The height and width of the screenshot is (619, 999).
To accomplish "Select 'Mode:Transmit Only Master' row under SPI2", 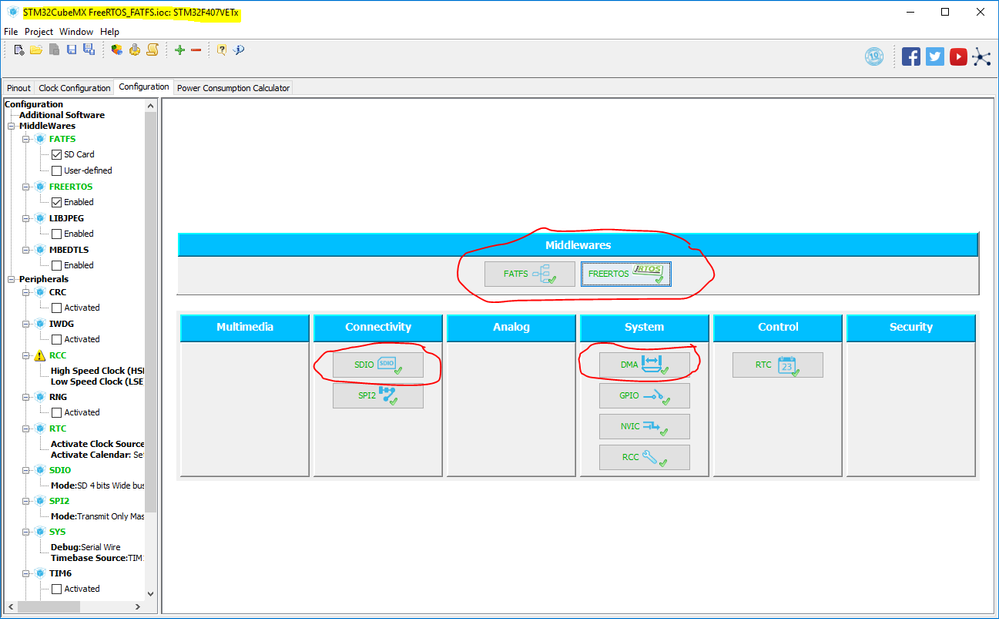I will tap(97, 516).
